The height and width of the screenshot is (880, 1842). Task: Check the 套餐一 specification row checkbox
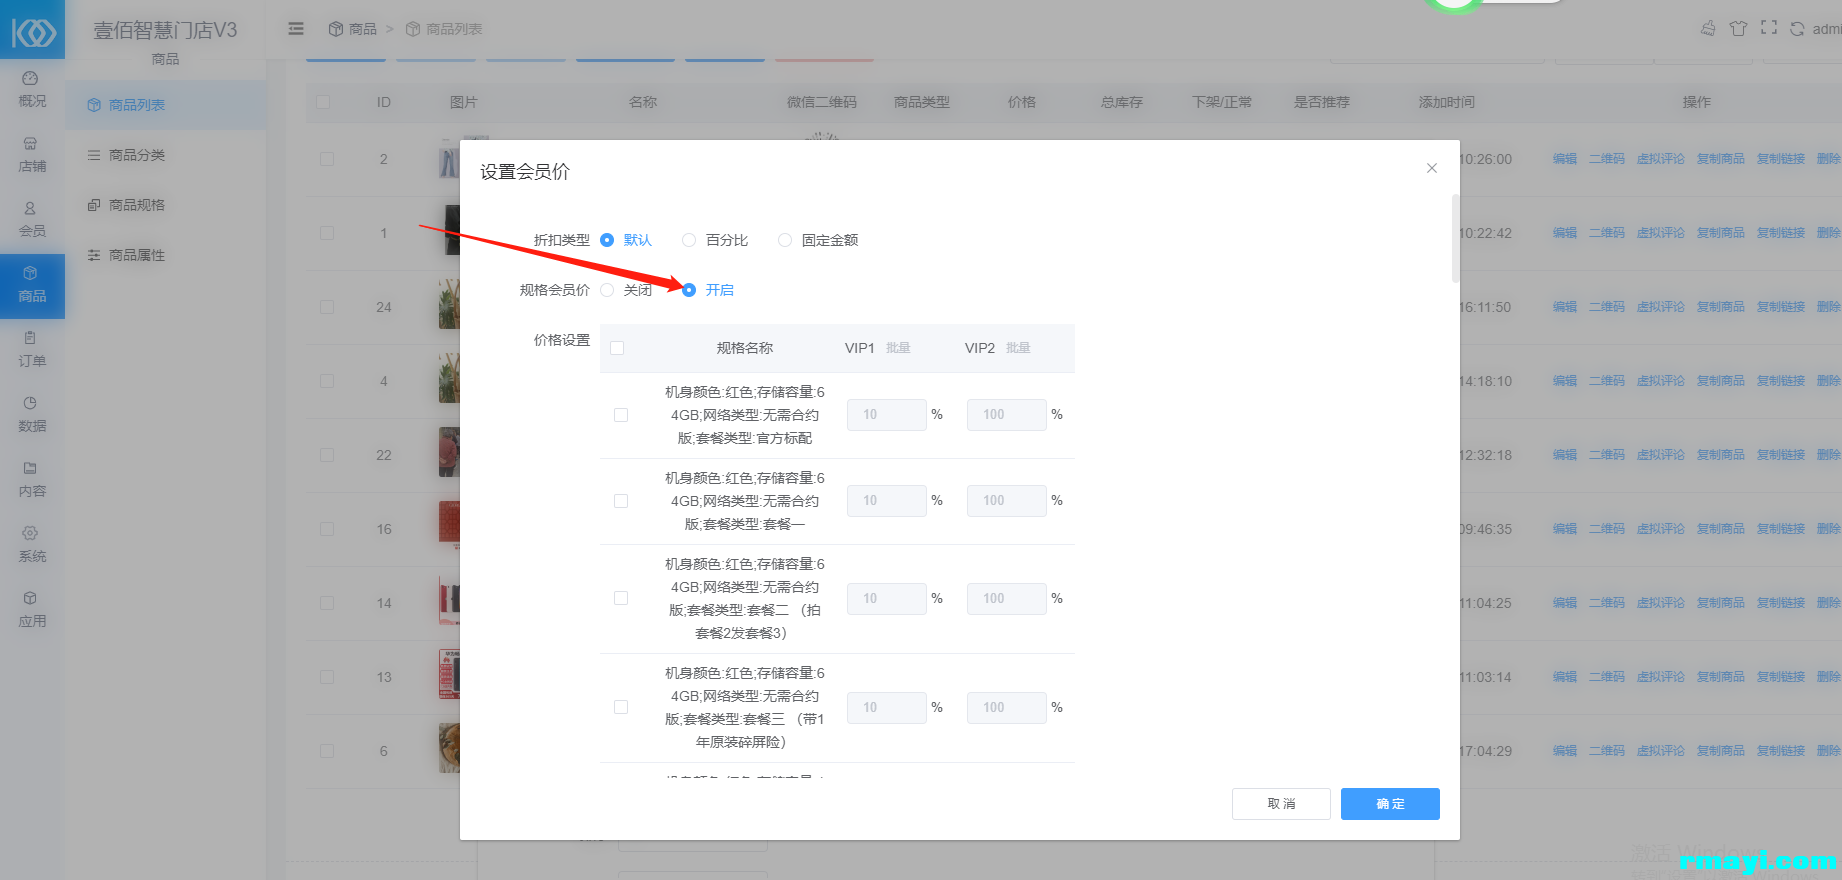pos(621,501)
